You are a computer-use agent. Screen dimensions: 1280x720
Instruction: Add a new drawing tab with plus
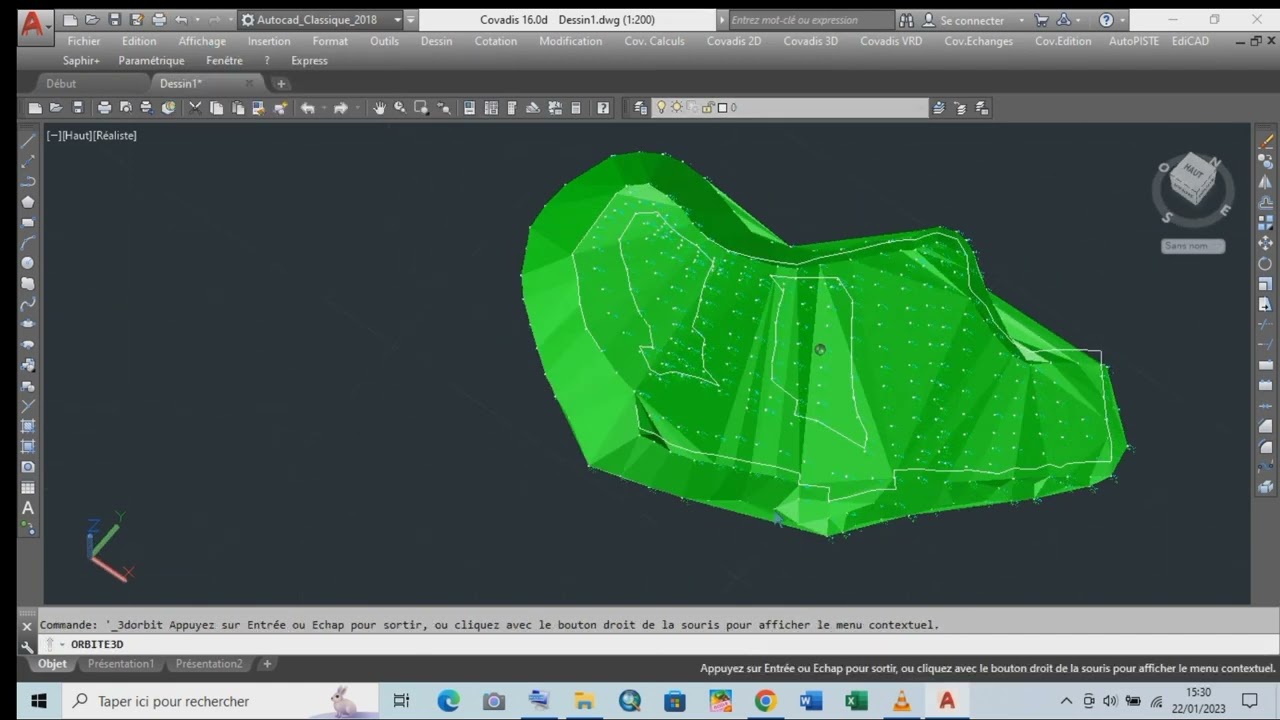click(x=281, y=84)
